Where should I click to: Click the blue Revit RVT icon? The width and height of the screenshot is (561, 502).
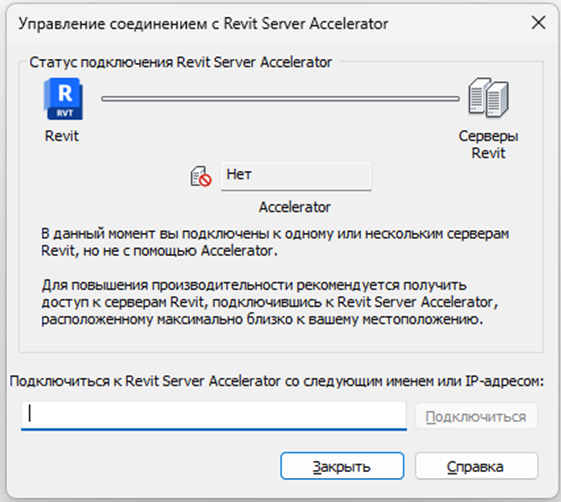[63, 99]
